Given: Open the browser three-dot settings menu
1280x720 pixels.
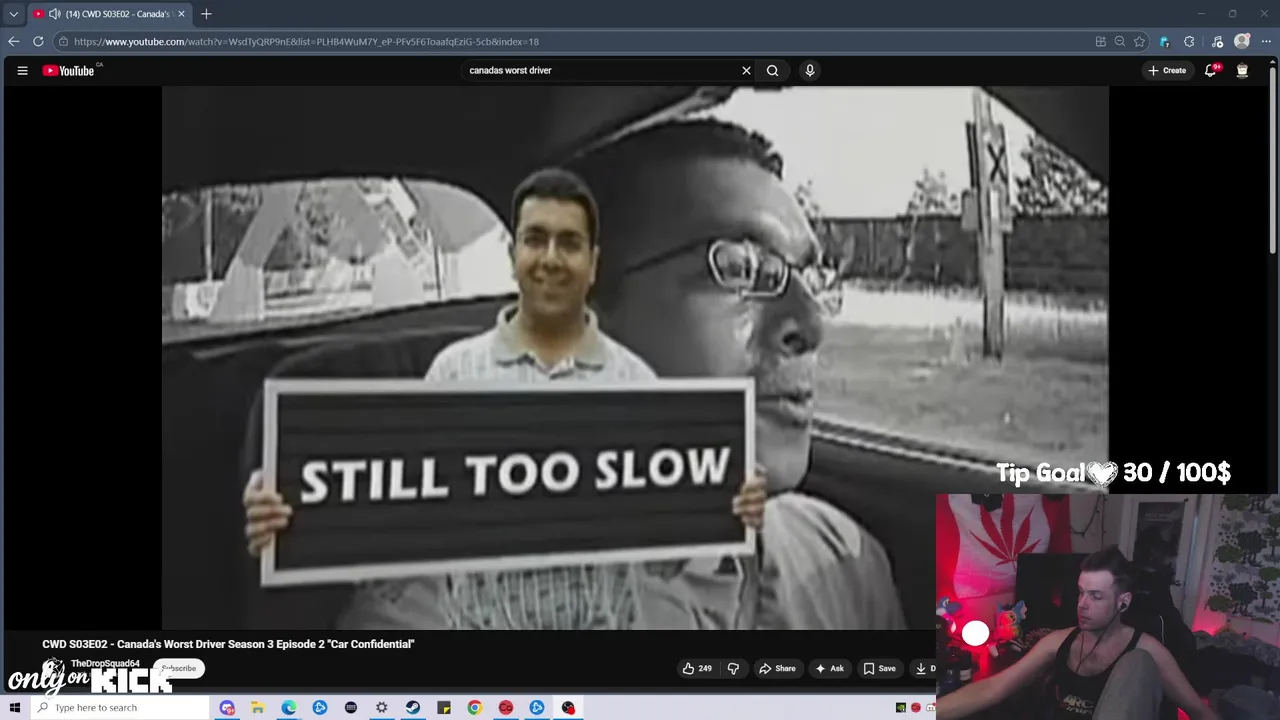Looking at the screenshot, I should pyautogui.click(x=1266, y=41).
